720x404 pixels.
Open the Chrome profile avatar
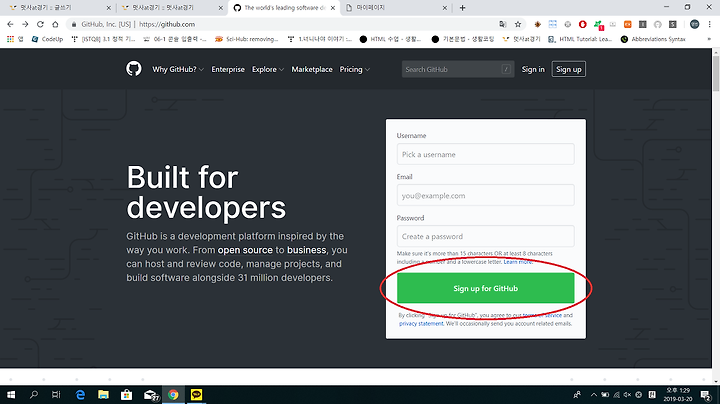(x=695, y=24)
